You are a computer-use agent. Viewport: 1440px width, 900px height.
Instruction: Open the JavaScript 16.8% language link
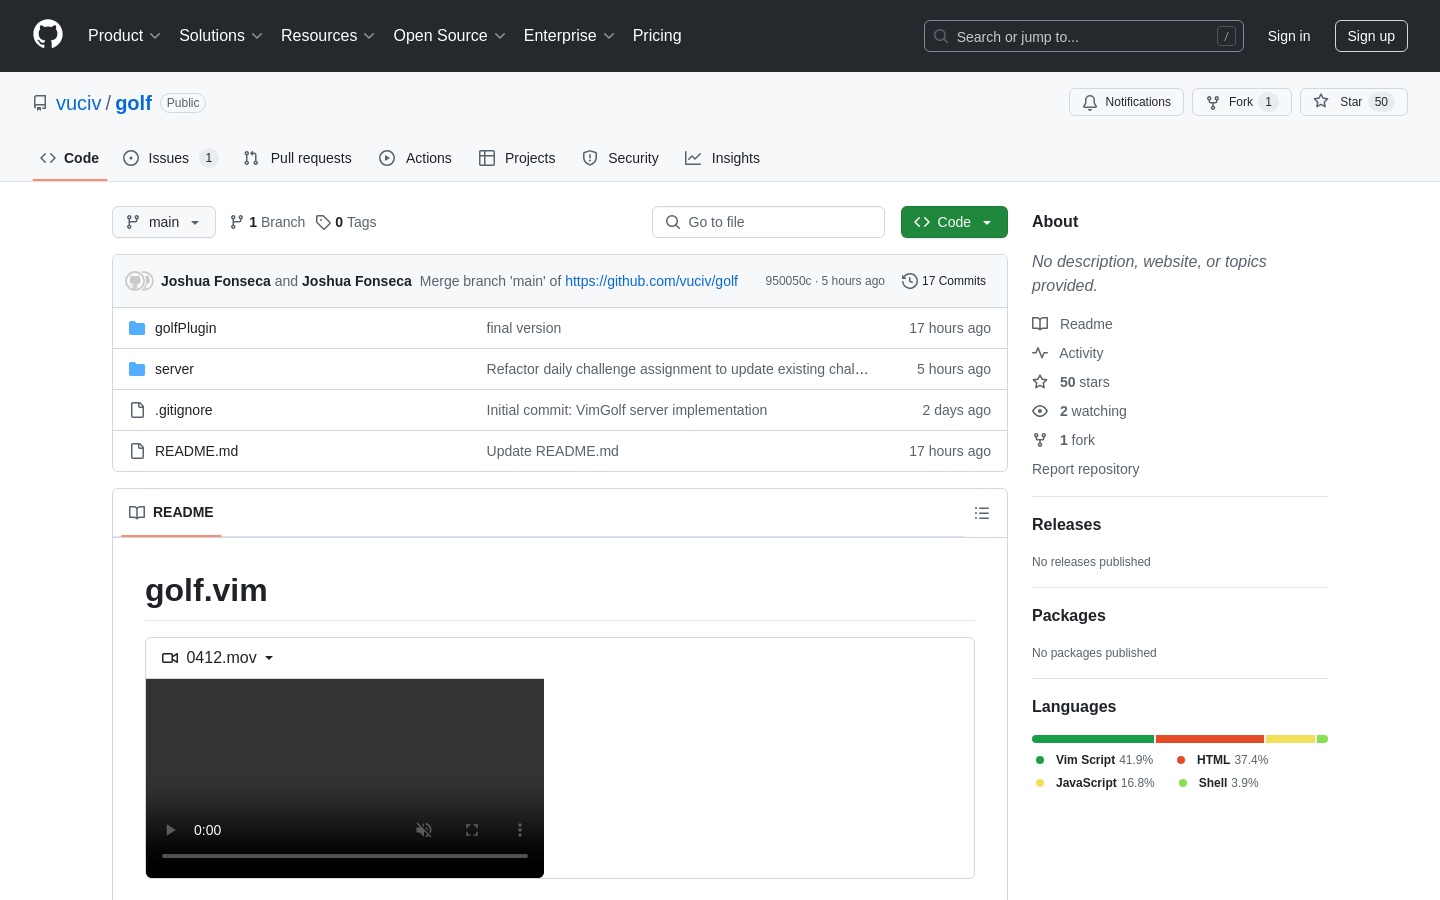[x=1095, y=783]
